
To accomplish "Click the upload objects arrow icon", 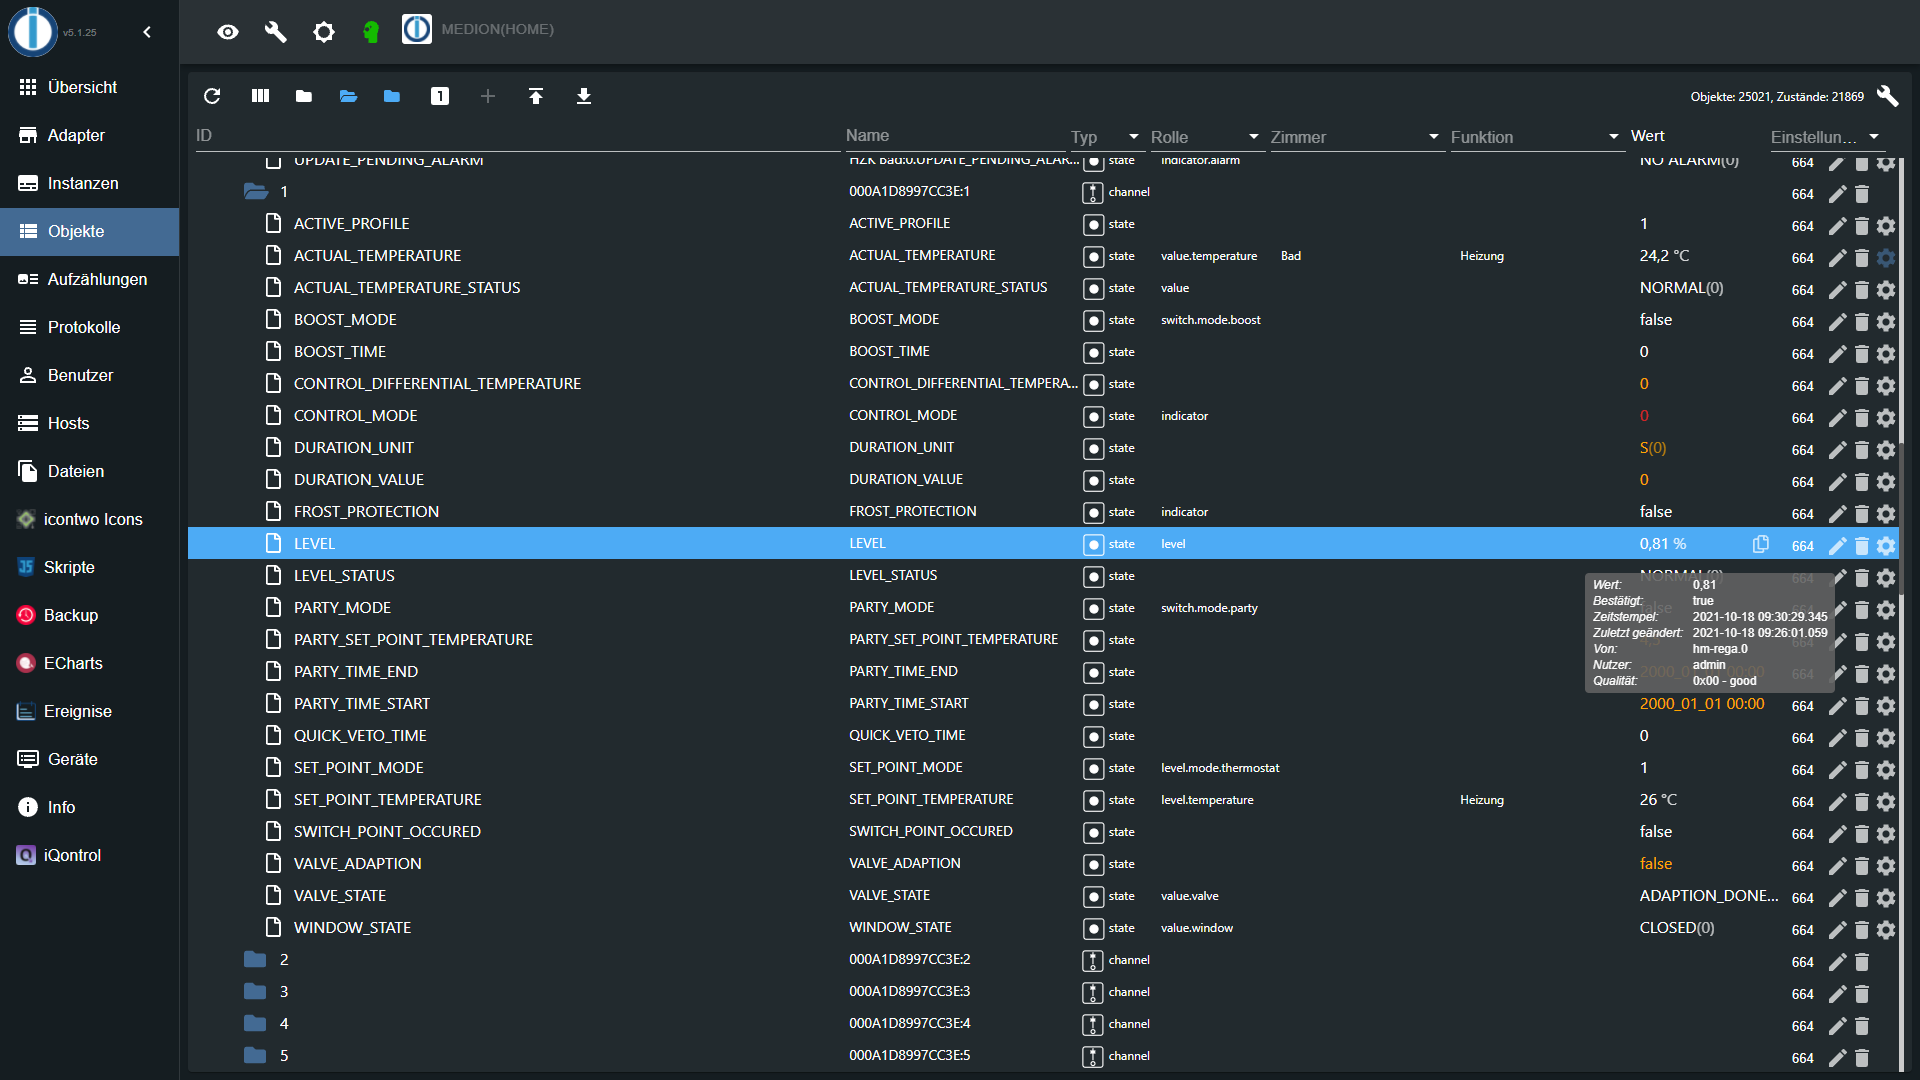I will pyautogui.click(x=536, y=96).
